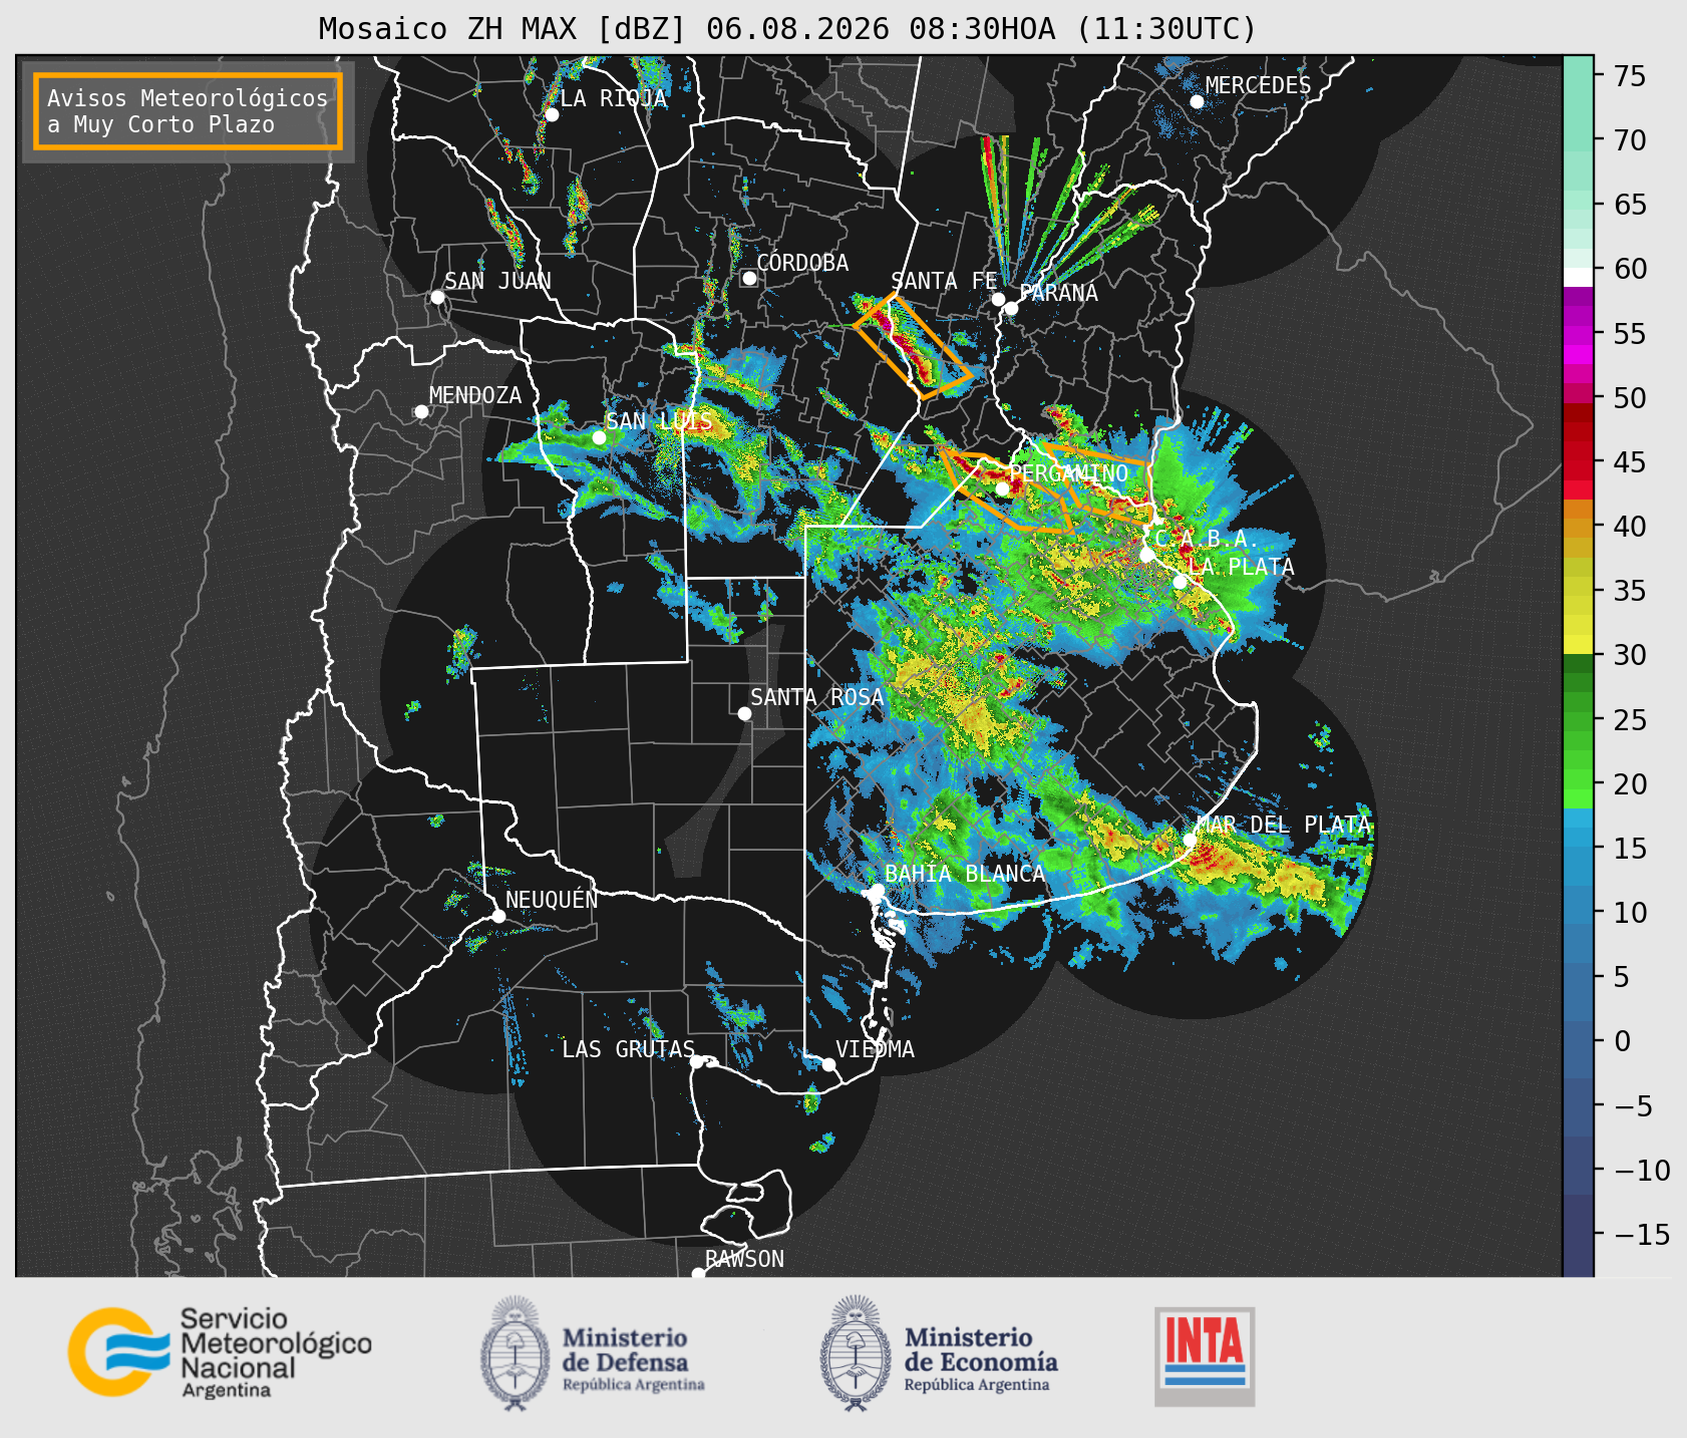Click the Servicio Meteorológico Nacional logo
This screenshot has width=1687, height=1438.
pyautogui.click(x=220, y=1352)
